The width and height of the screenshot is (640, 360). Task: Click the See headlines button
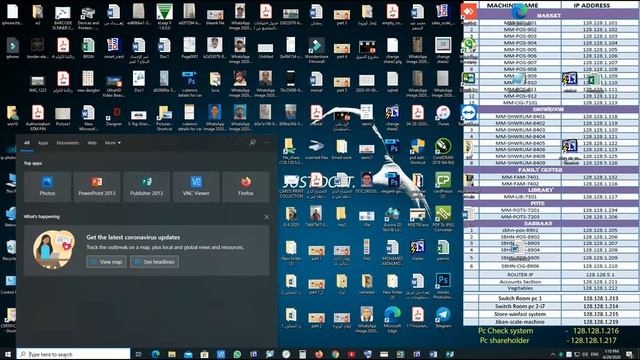point(154,262)
